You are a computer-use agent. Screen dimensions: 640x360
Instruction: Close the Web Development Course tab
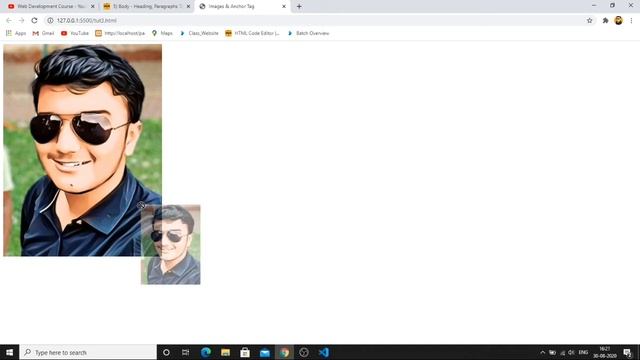93,7
